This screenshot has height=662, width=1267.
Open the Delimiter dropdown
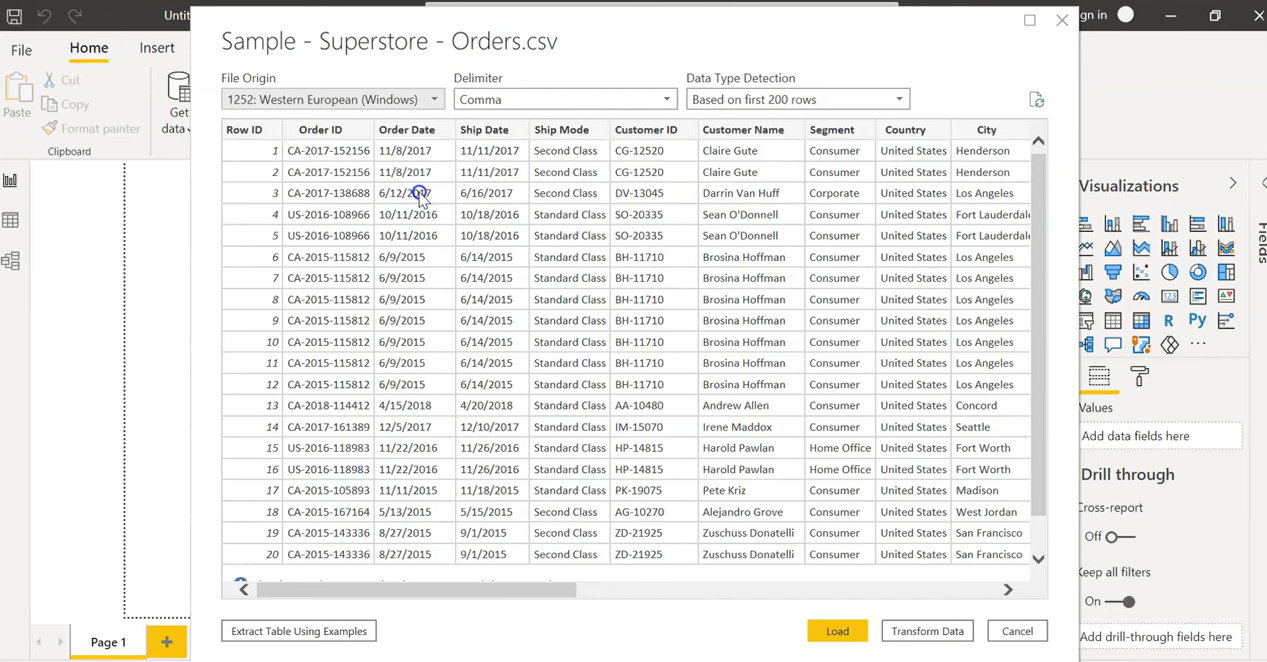(x=565, y=100)
